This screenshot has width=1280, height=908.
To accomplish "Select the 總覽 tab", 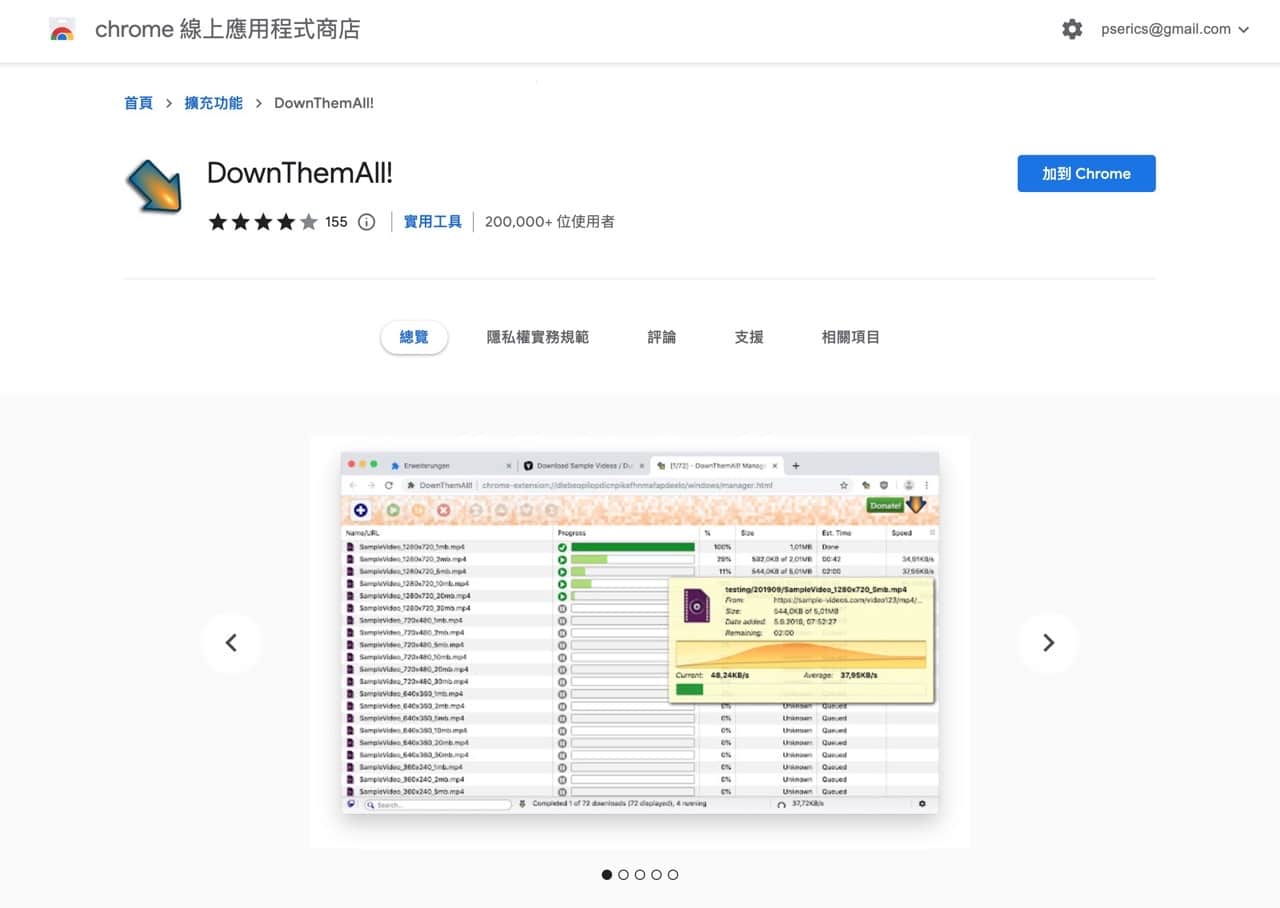I will click(414, 337).
